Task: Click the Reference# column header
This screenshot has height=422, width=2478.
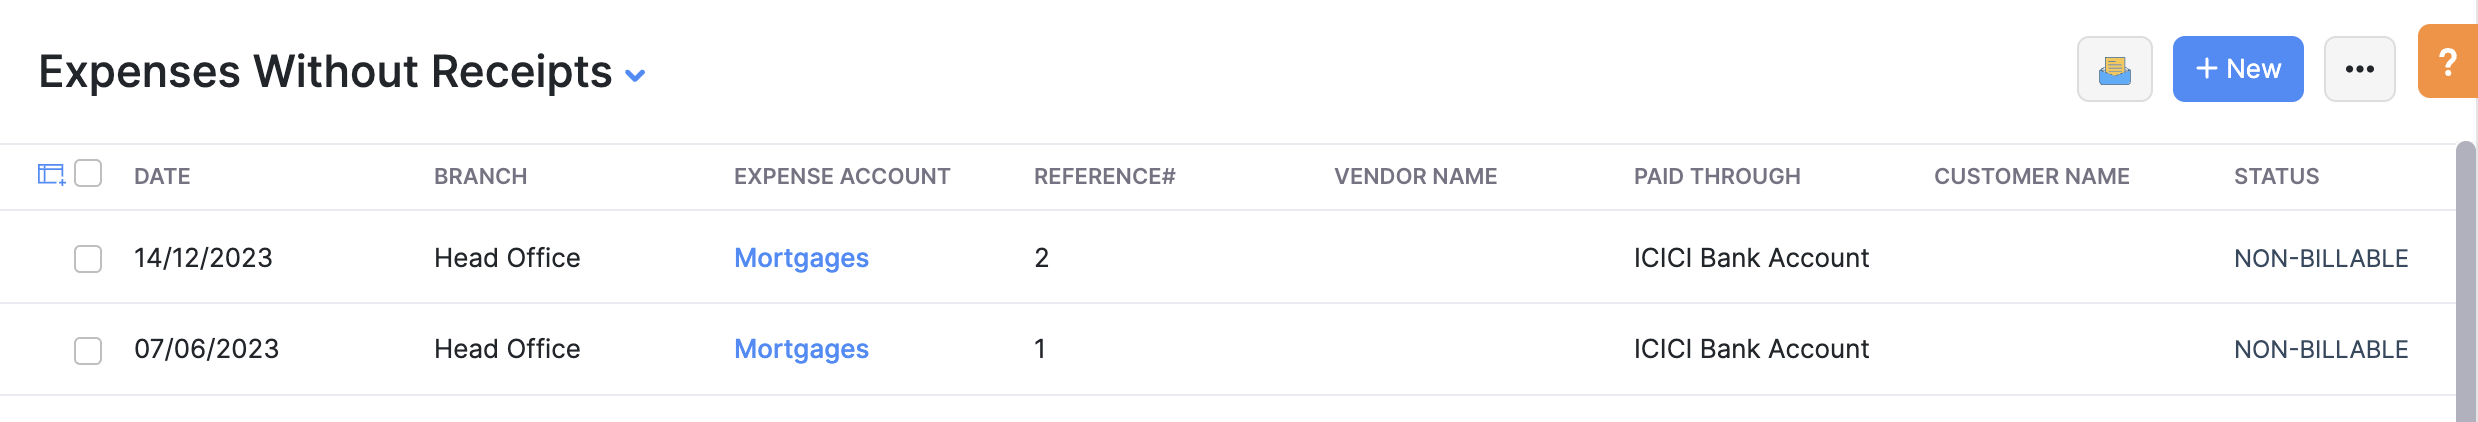Action: [x=1104, y=176]
